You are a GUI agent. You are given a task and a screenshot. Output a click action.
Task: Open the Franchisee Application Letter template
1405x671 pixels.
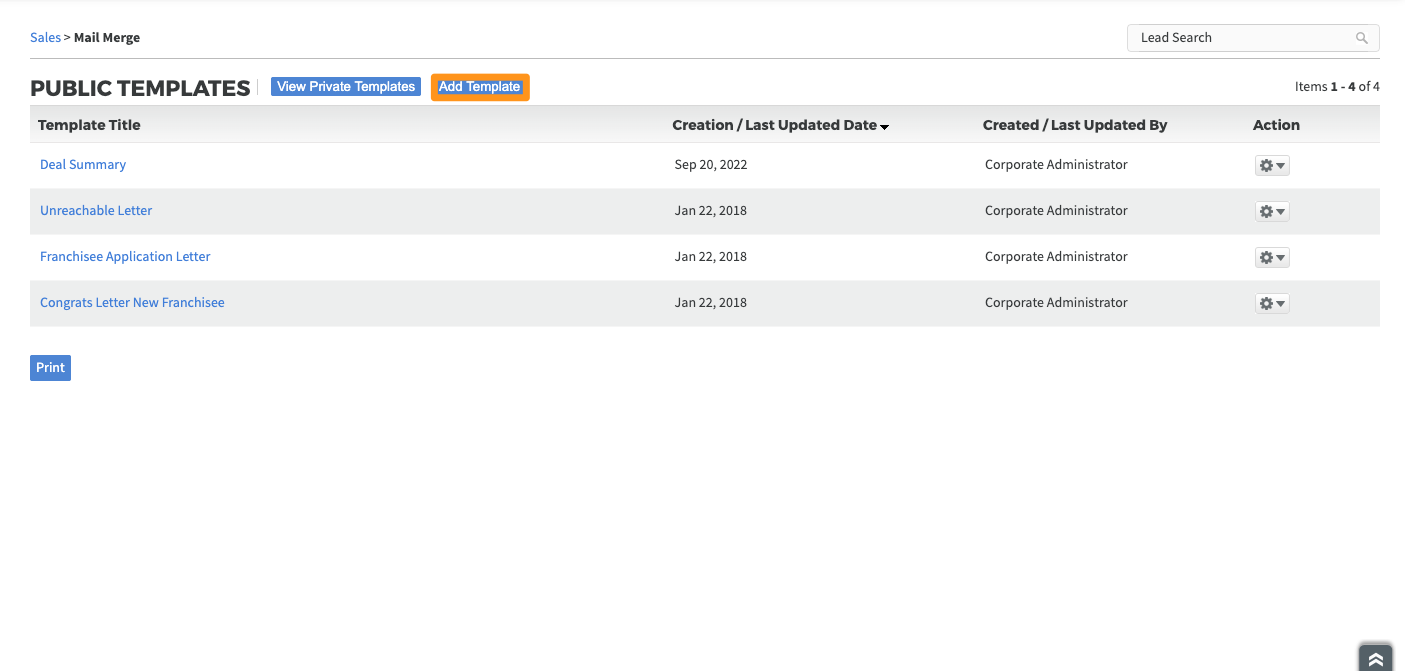click(125, 257)
